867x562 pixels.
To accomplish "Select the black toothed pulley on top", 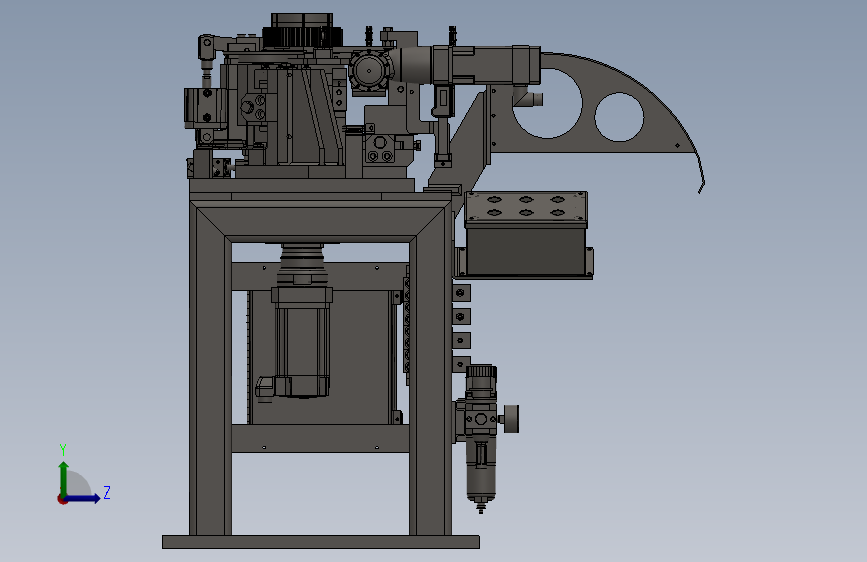I will pyautogui.click(x=302, y=37).
